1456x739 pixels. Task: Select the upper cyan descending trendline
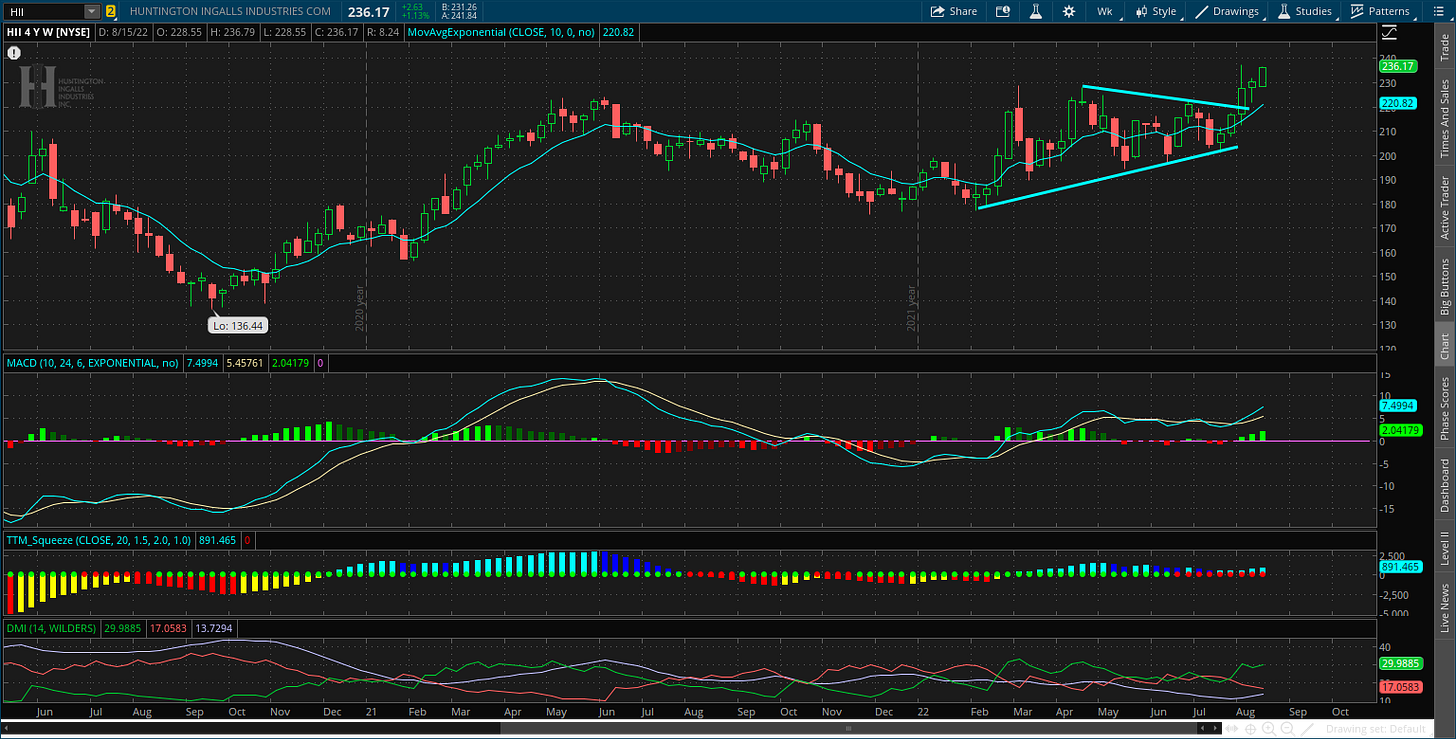(1165, 98)
